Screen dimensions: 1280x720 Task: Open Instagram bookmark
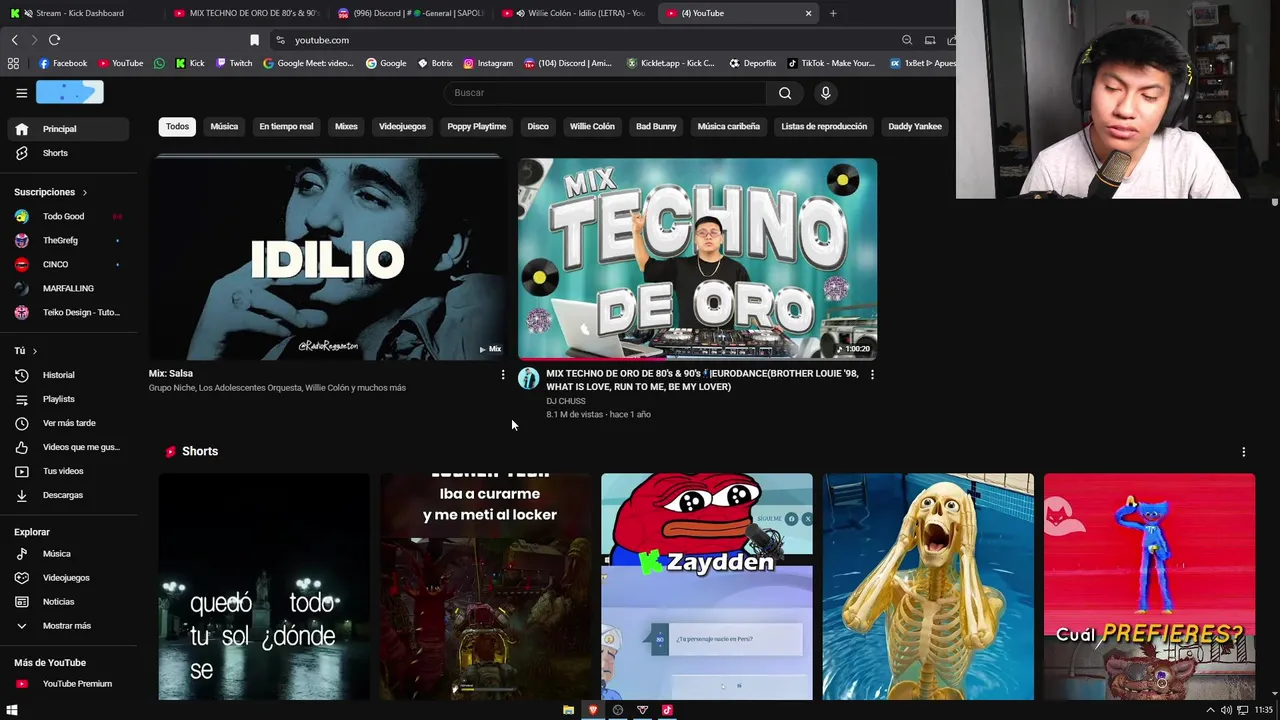click(488, 63)
